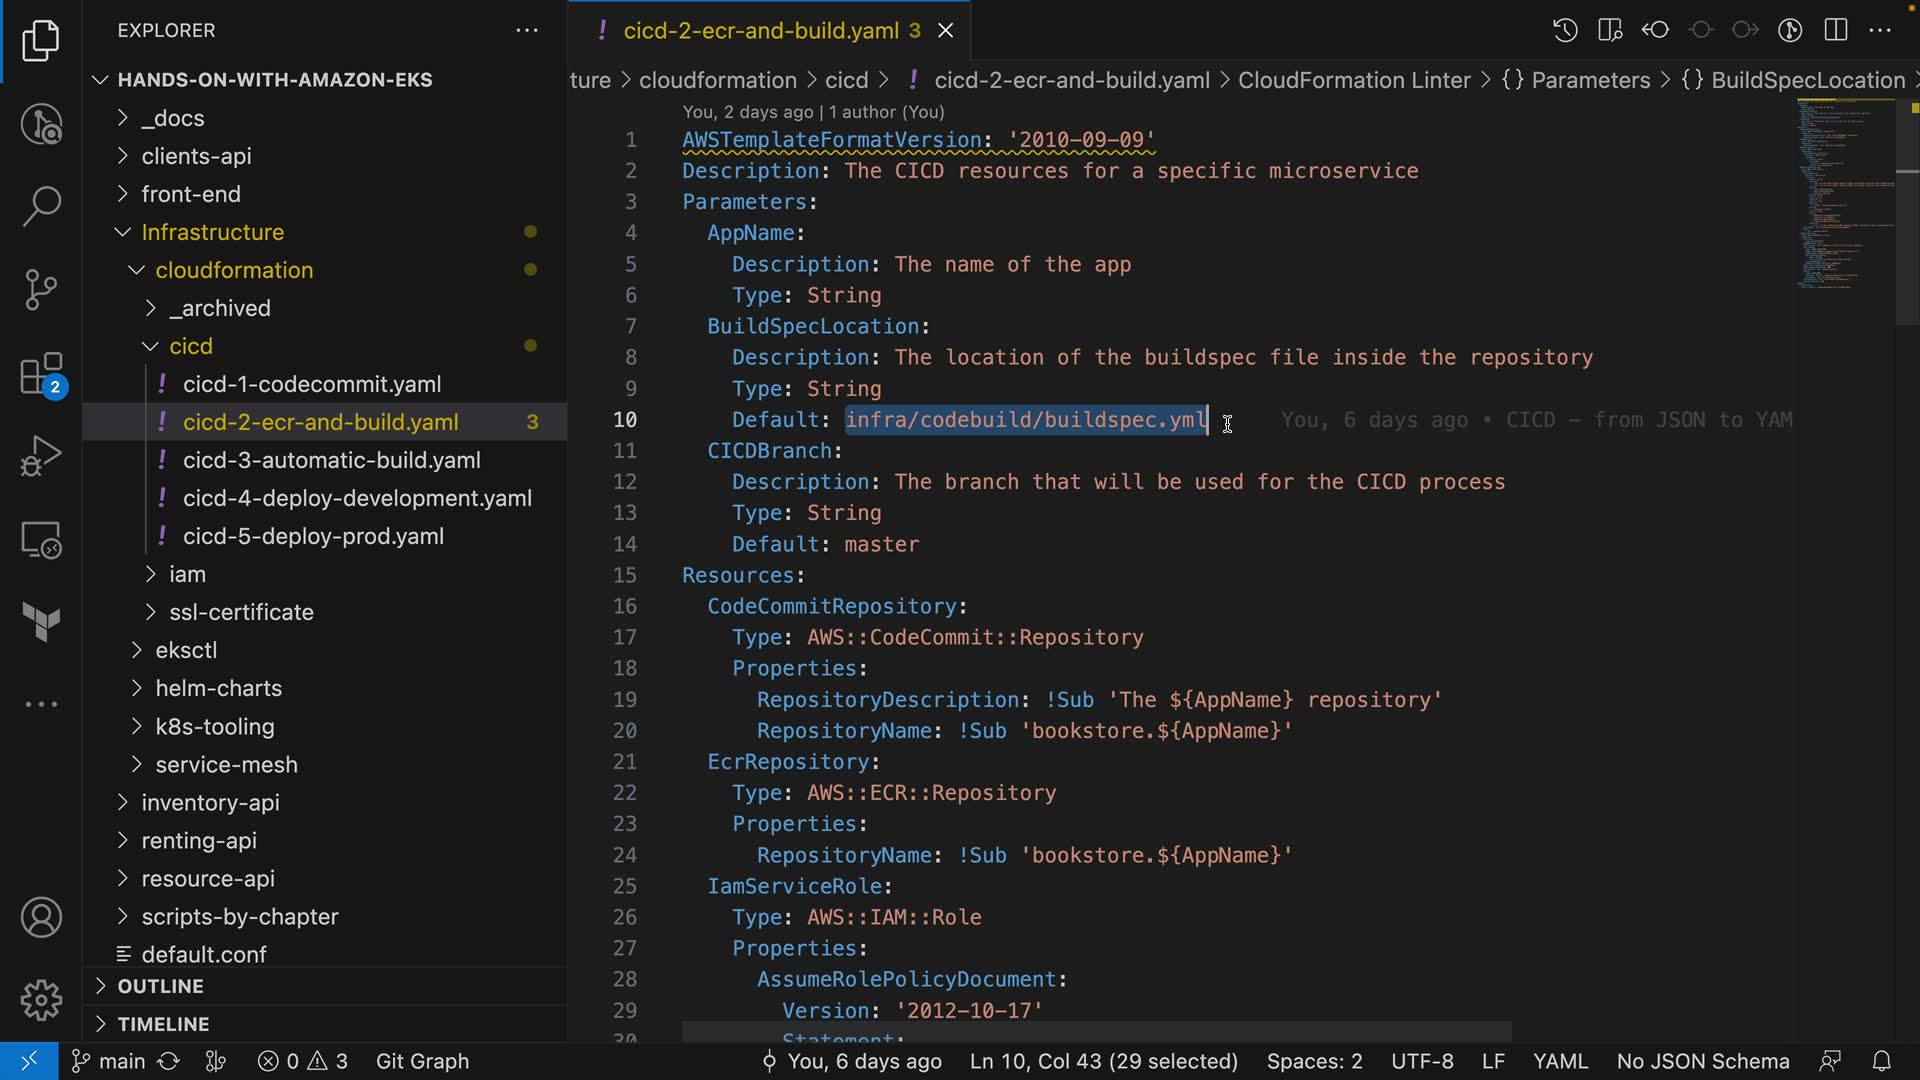This screenshot has width=1920, height=1080.
Task: Expand the helm-charts folder
Action: [x=218, y=688]
